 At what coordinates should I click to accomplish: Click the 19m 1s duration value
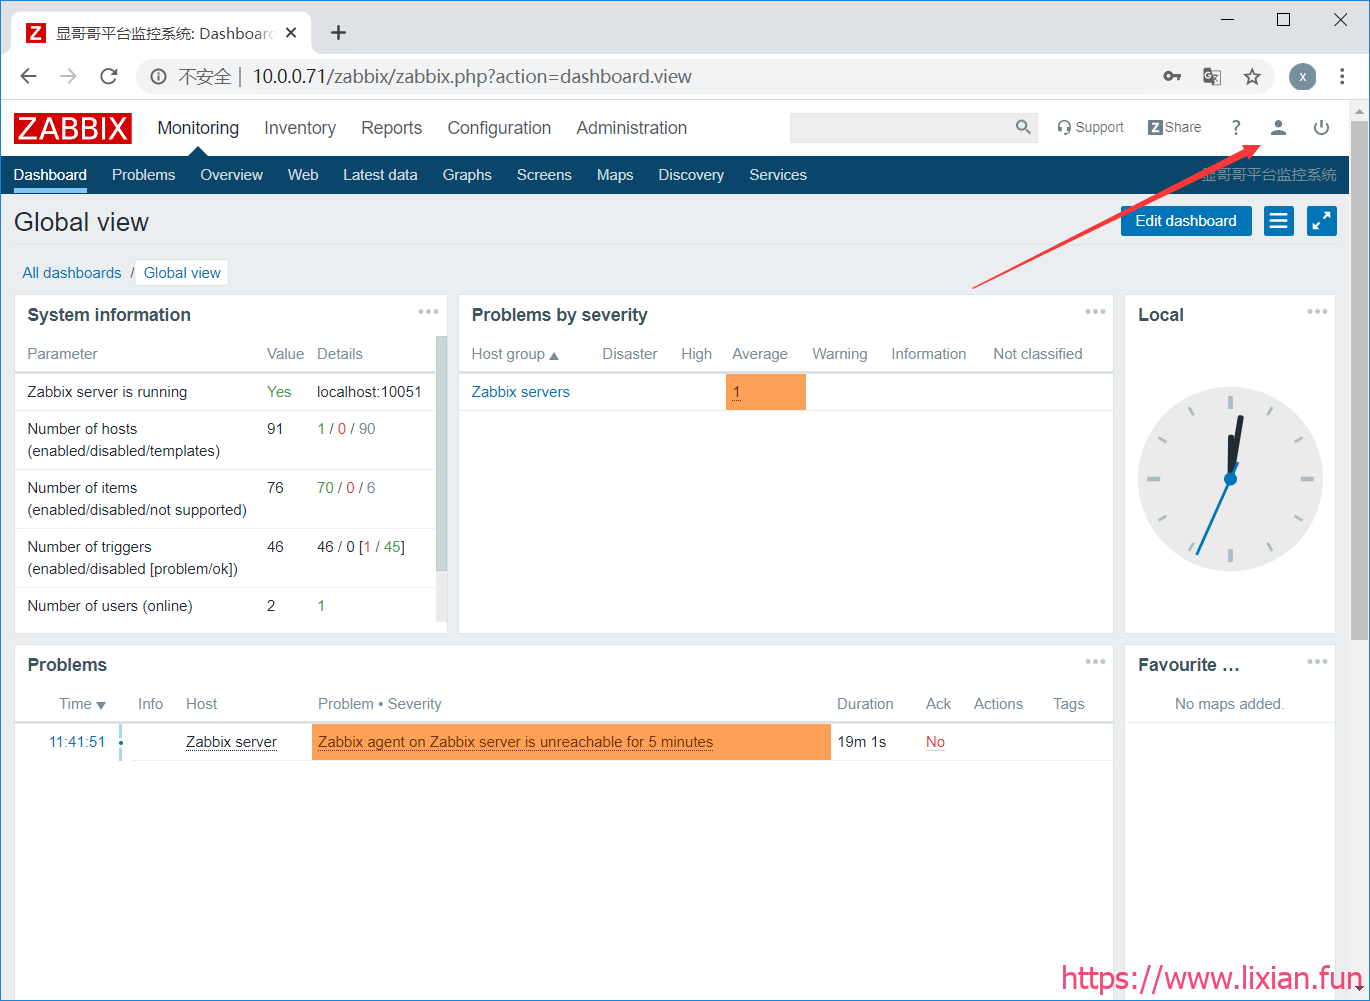[862, 742]
